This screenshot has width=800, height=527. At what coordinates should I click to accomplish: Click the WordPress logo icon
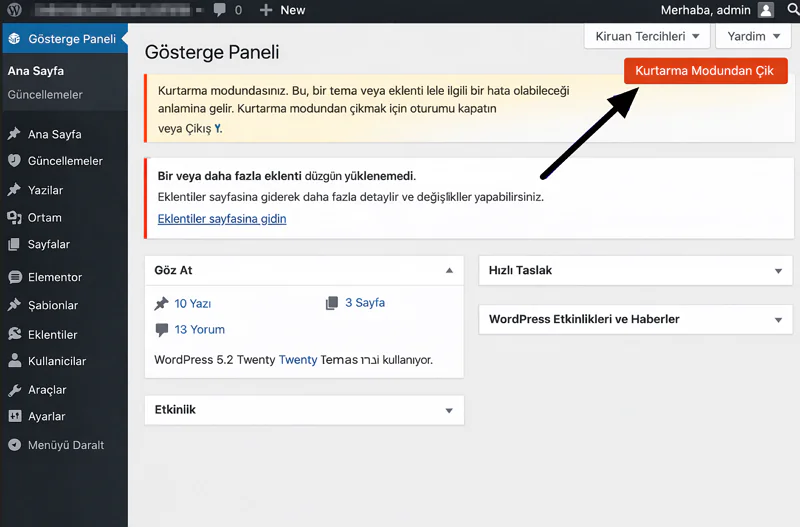click(14, 10)
